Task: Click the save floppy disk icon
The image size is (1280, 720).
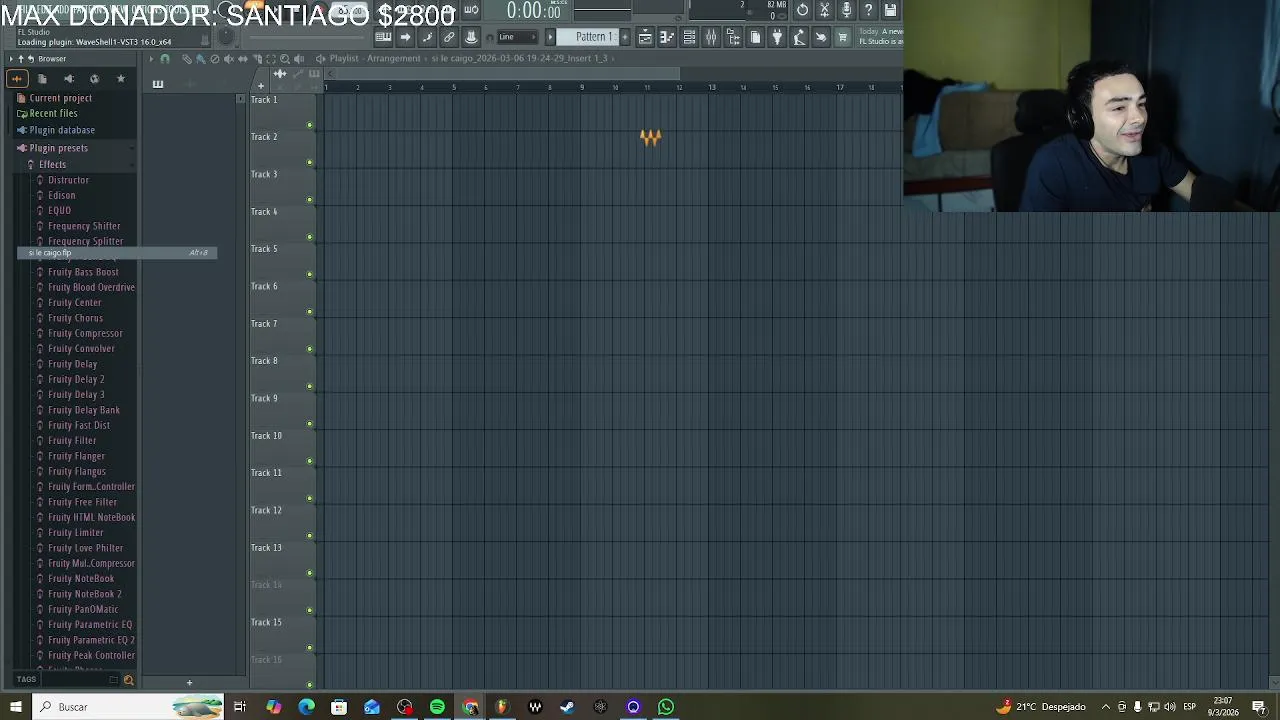Action: 890,10
